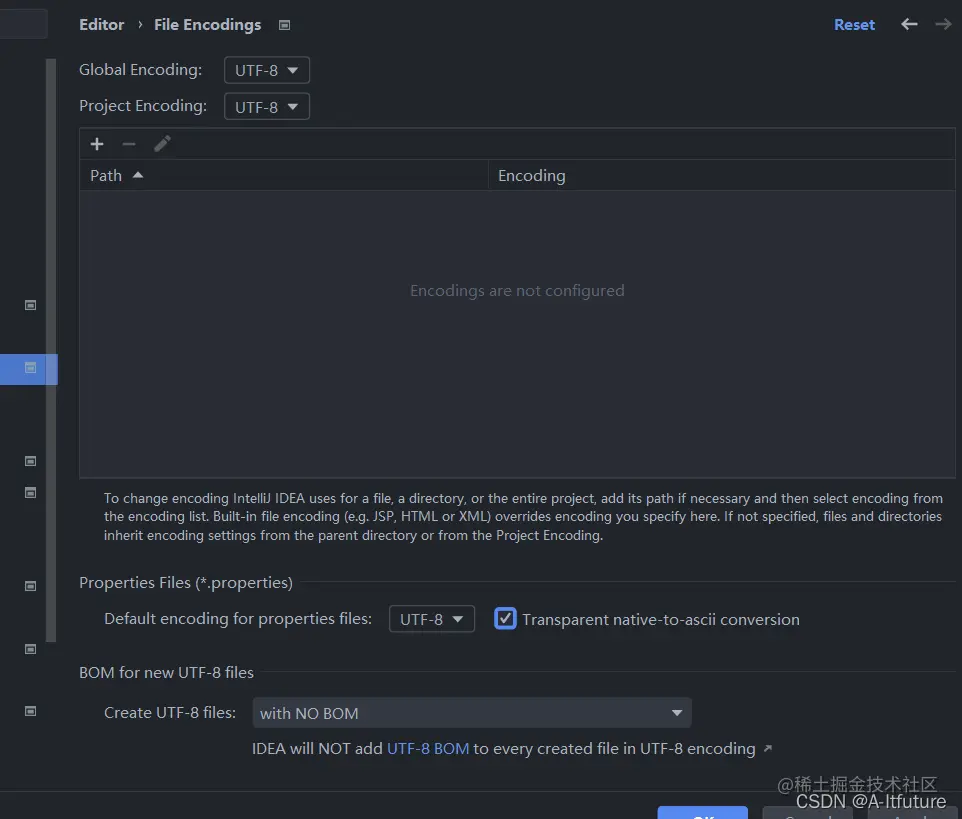Click the sidebar vertical scrollbar
Image resolution: width=962 pixels, height=819 pixels.
pyautogui.click(x=51, y=350)
